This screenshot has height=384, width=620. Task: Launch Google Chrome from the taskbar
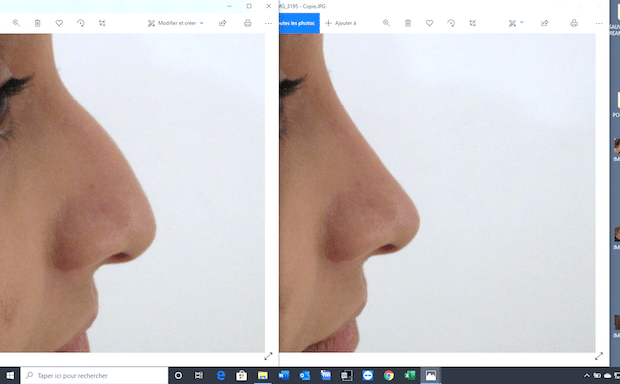389,375
